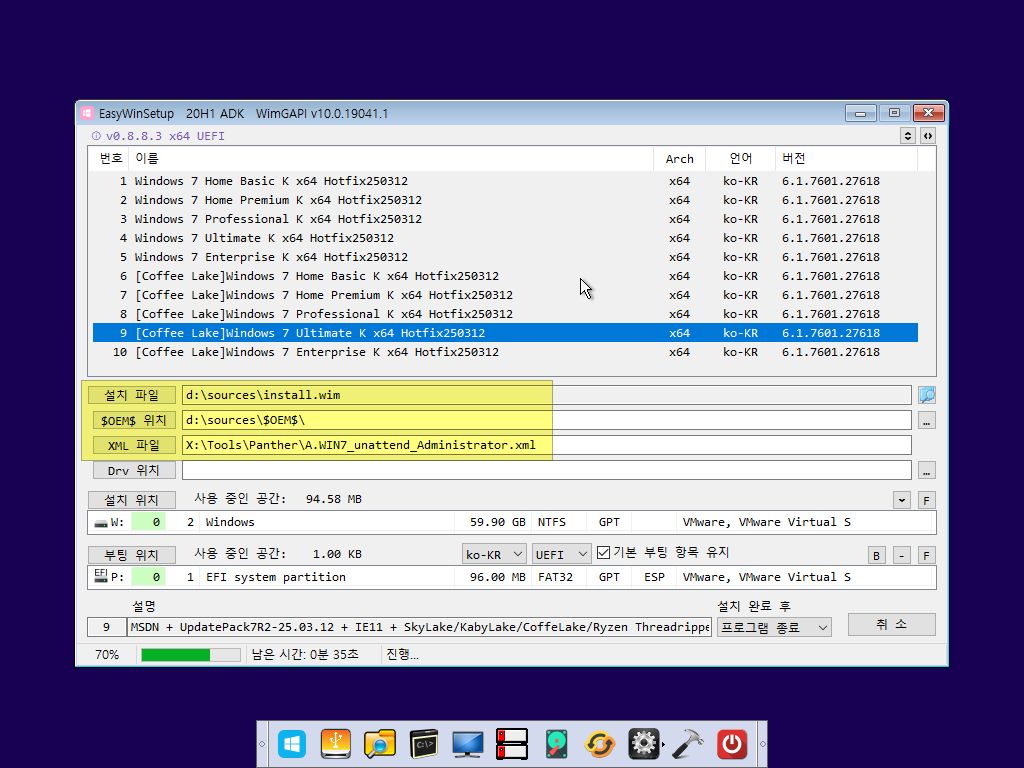
Task: Click the info icon beside v0.8.8.3
Action: 96,136
